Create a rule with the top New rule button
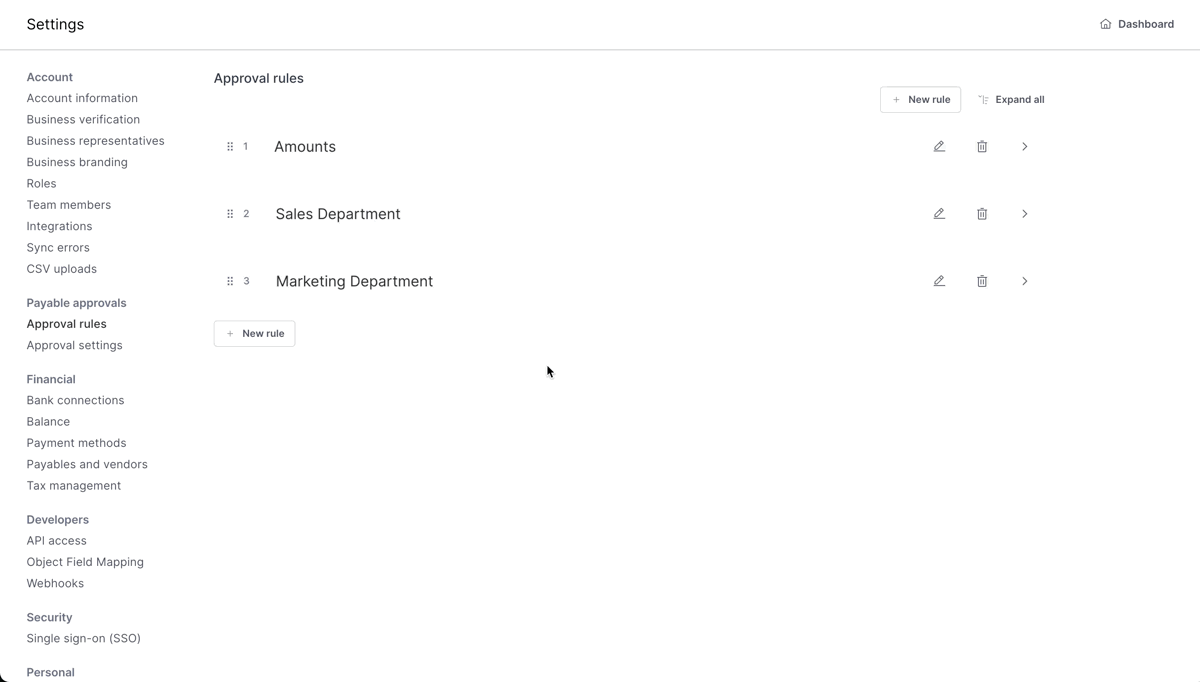The image size is (1200, 682). pos(920,99)
